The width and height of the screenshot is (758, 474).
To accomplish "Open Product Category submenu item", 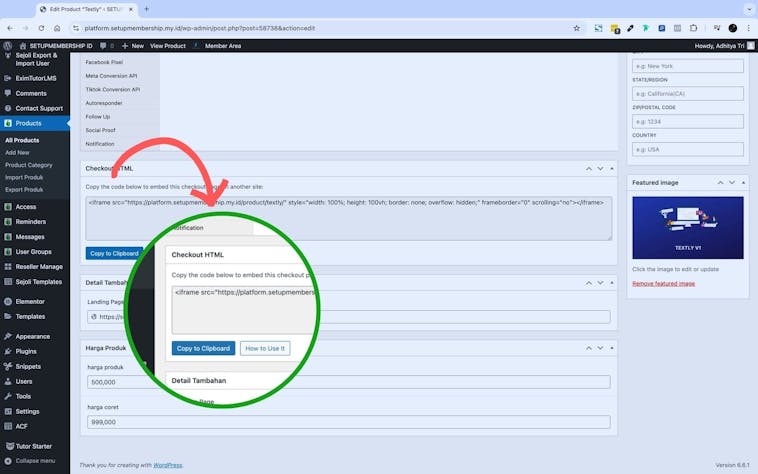I will (28, 165).
